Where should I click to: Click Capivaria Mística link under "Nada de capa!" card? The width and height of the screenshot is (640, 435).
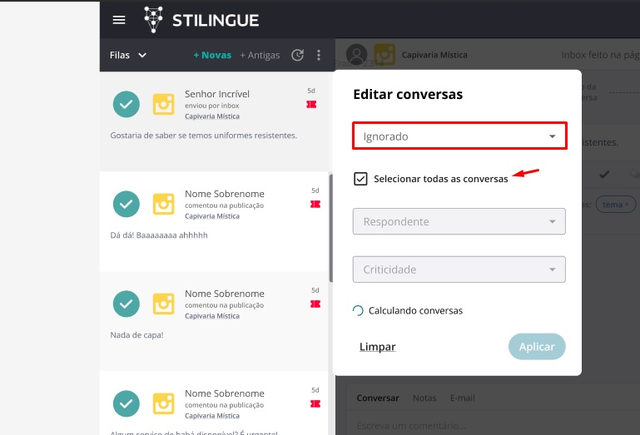(x=212, y=316)
